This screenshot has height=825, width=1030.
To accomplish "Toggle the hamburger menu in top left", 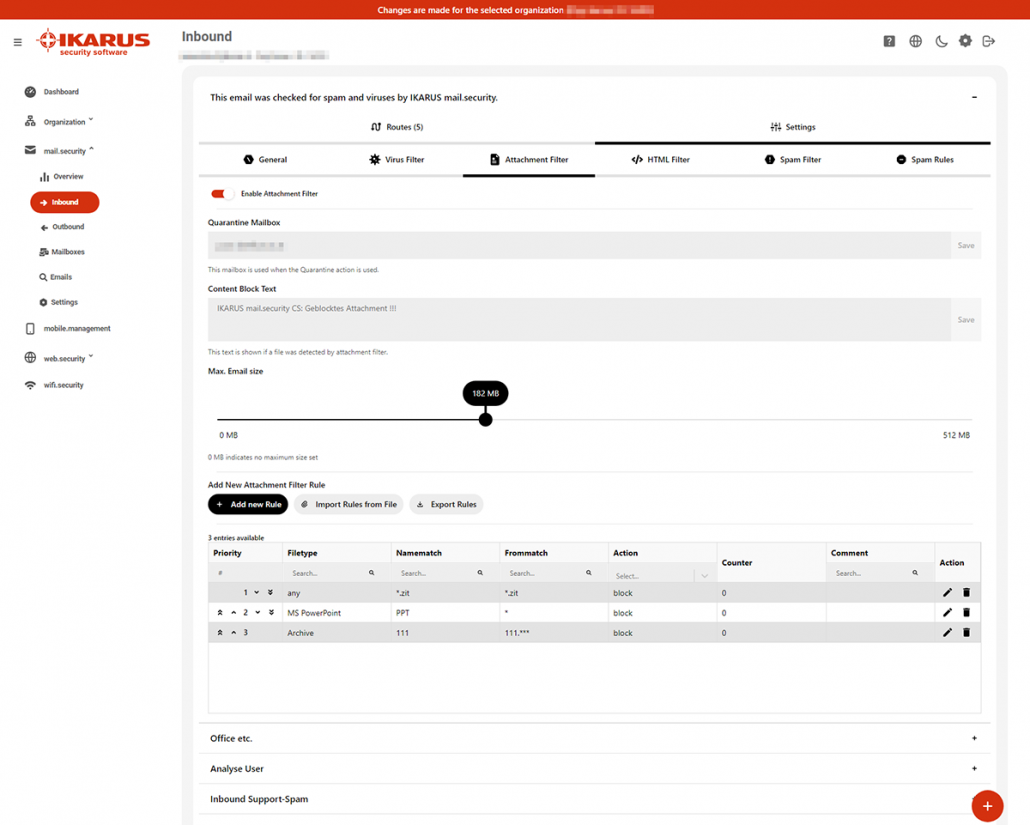I will [17, 42].
